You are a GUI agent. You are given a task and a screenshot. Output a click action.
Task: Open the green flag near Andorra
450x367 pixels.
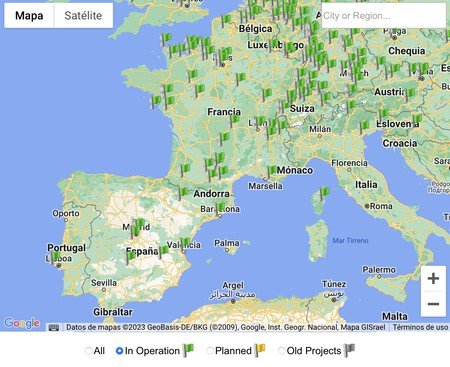(x=183, y=193)
